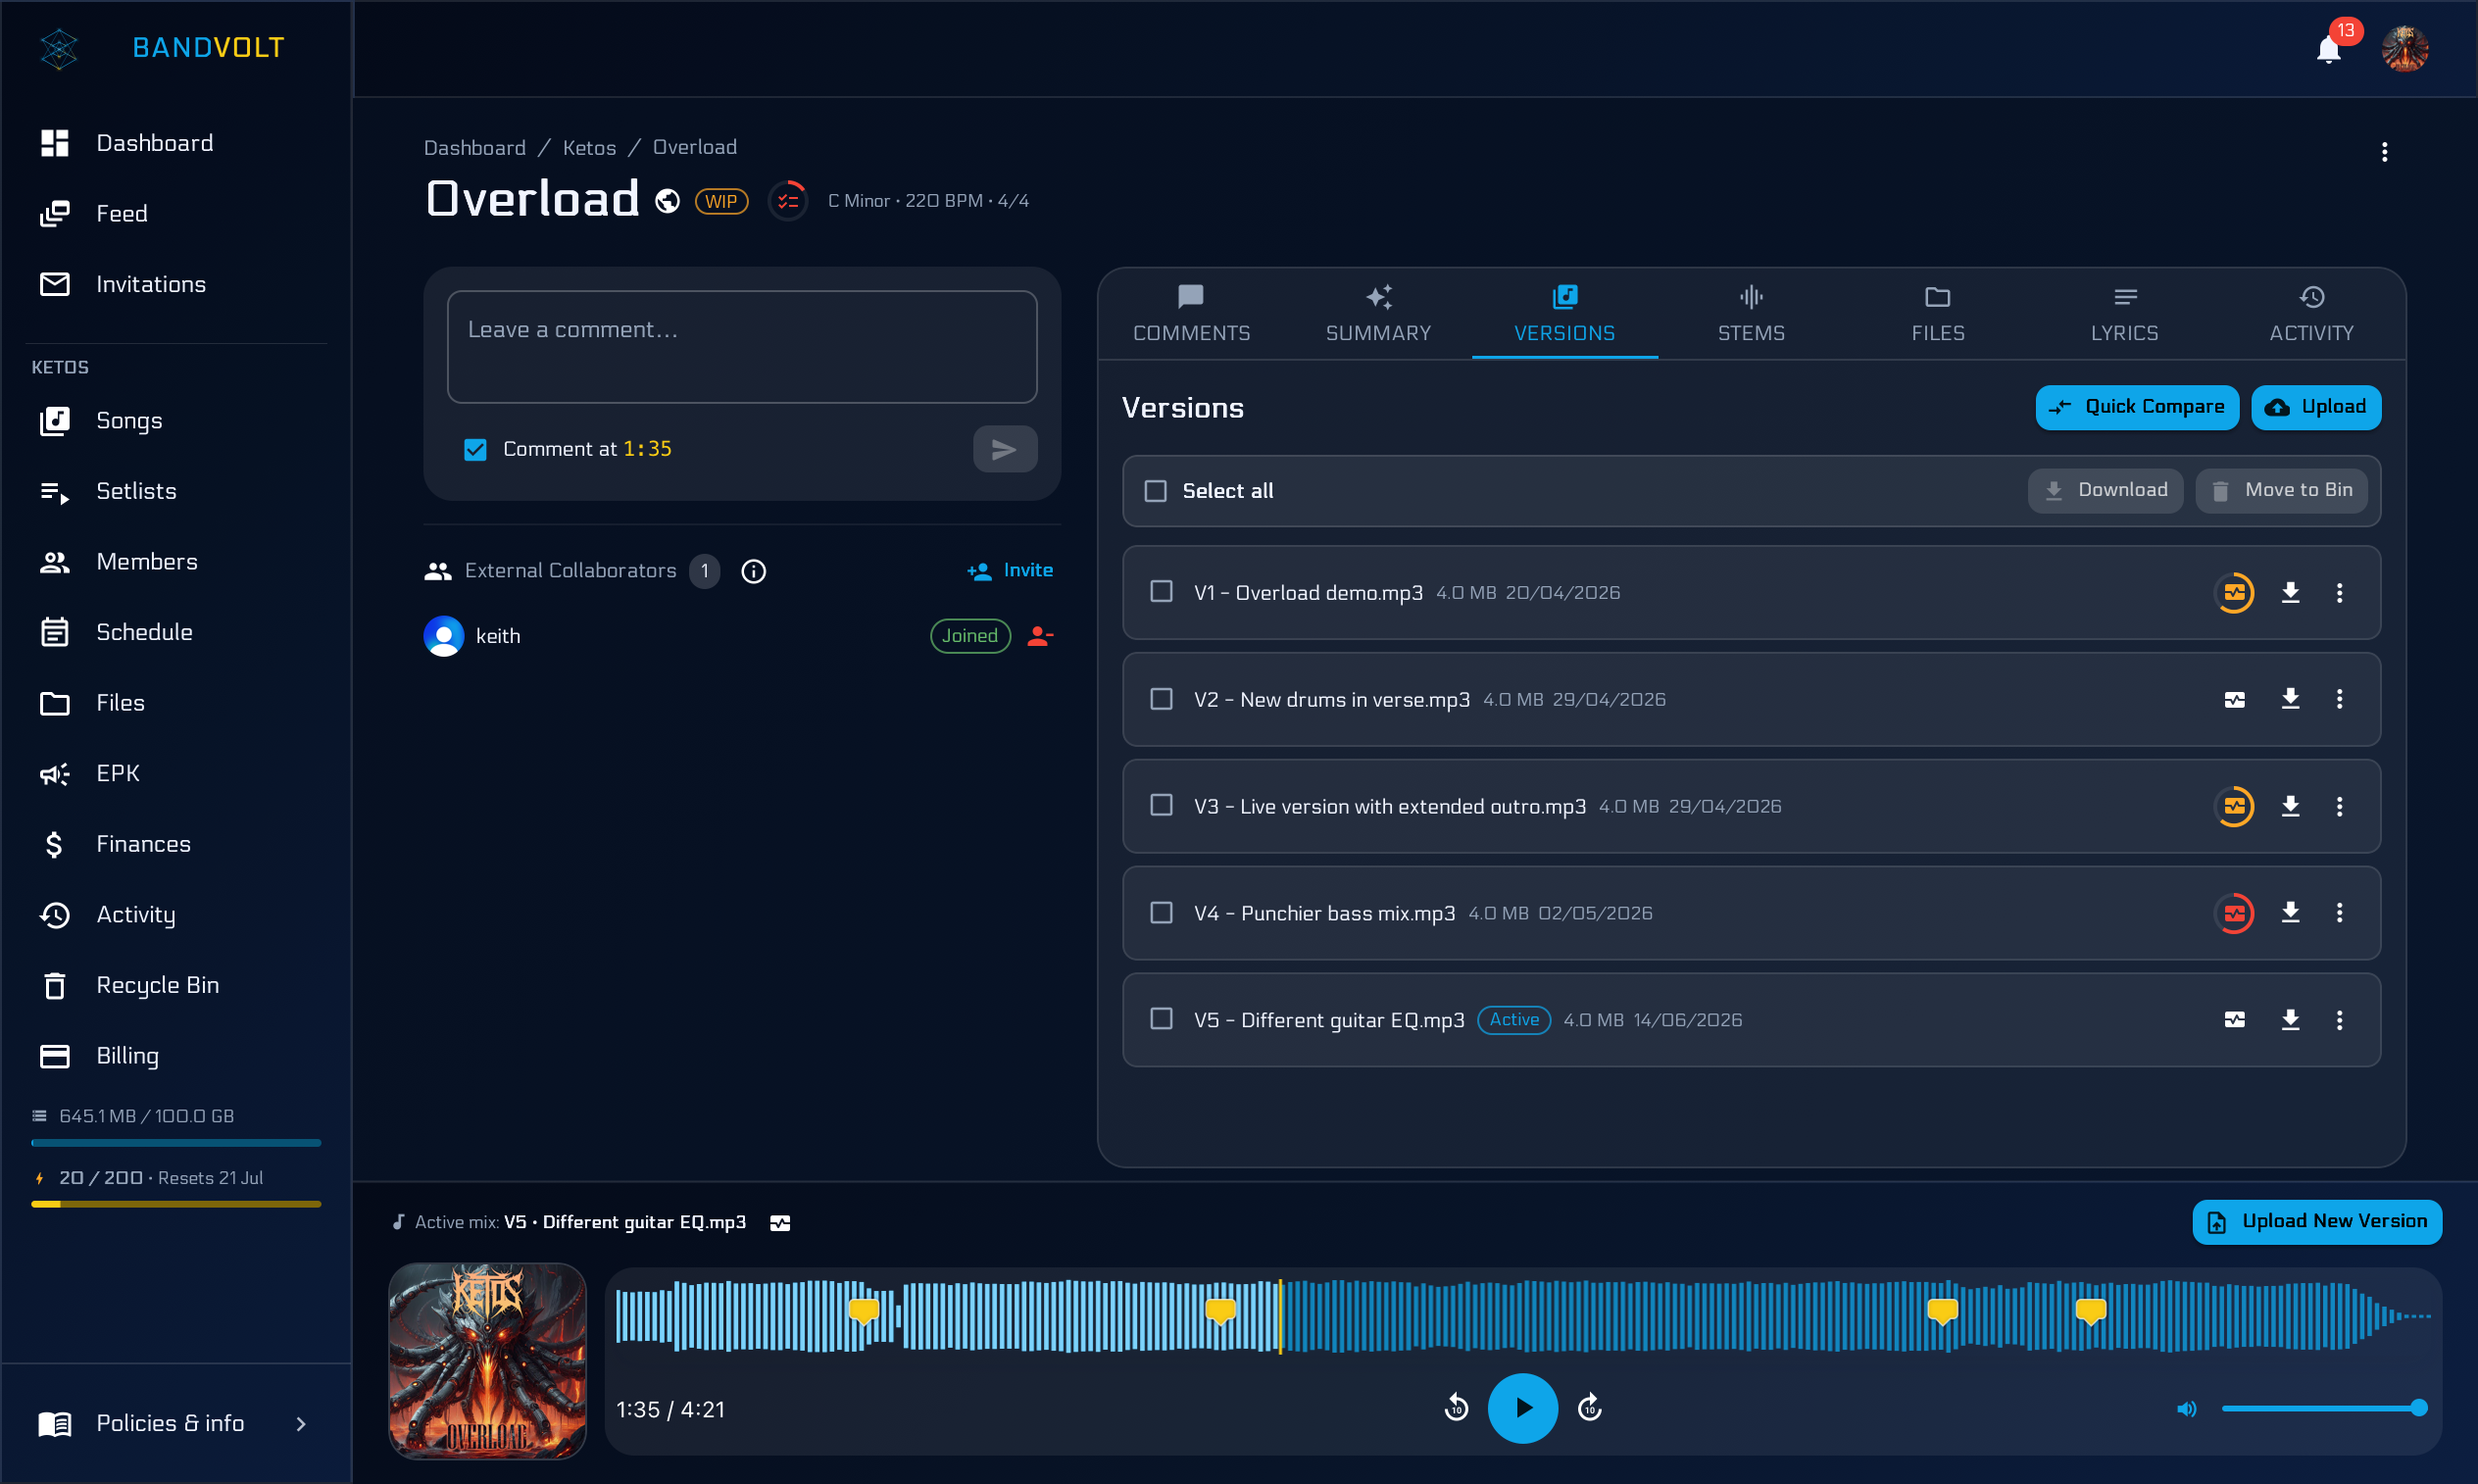This screenshot has height=1484, width=2478.
Task: Download V4 Punchier bass mix.mp3
Action: [x=2290, y=912]
